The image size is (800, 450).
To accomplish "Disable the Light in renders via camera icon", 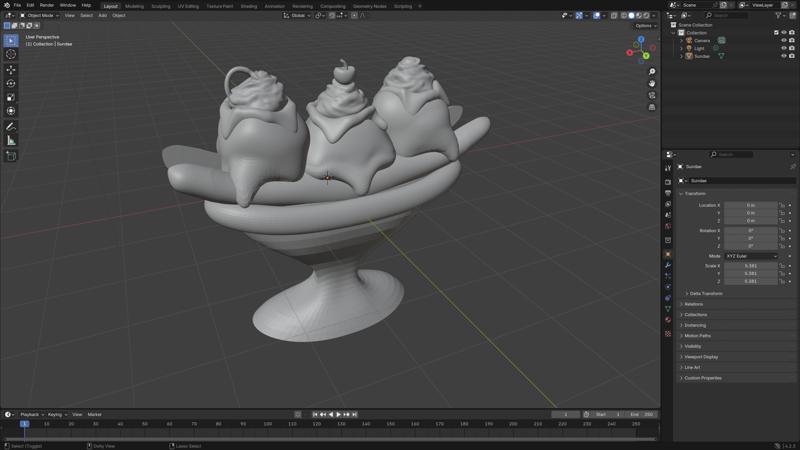I will tap(792, 48).
